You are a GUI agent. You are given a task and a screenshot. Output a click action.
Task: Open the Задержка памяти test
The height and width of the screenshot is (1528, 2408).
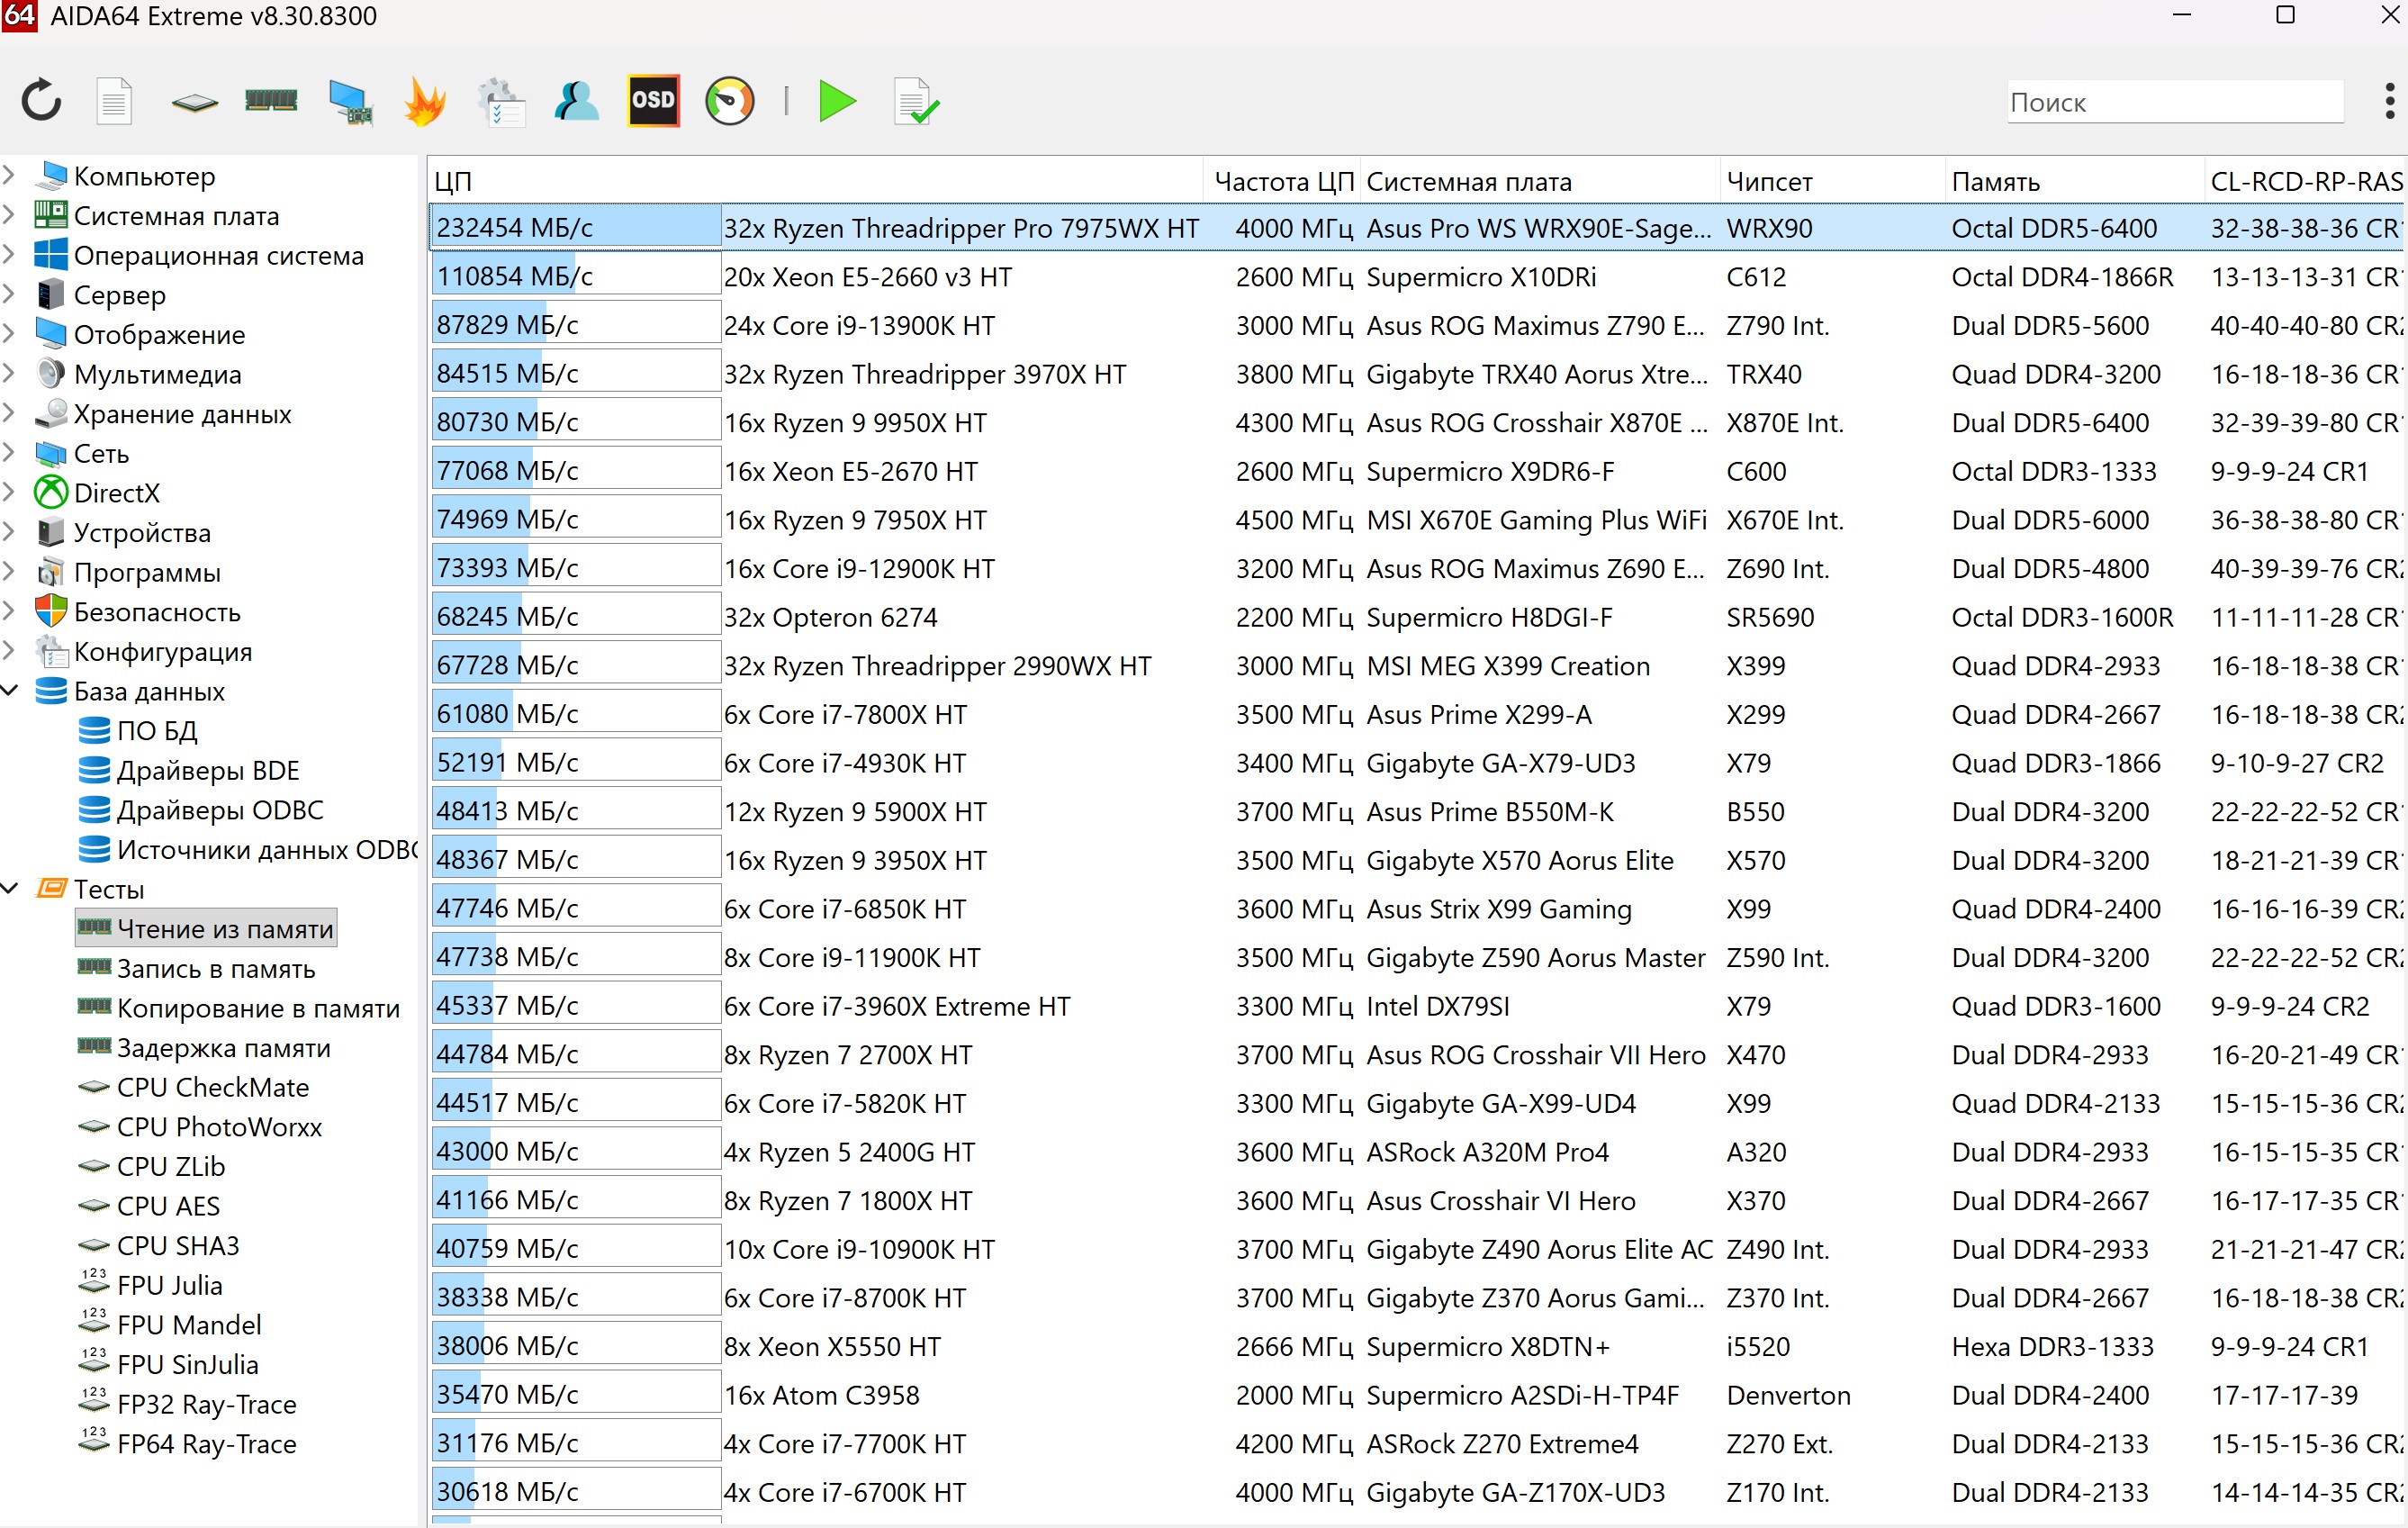click(x=224, y=1048)
